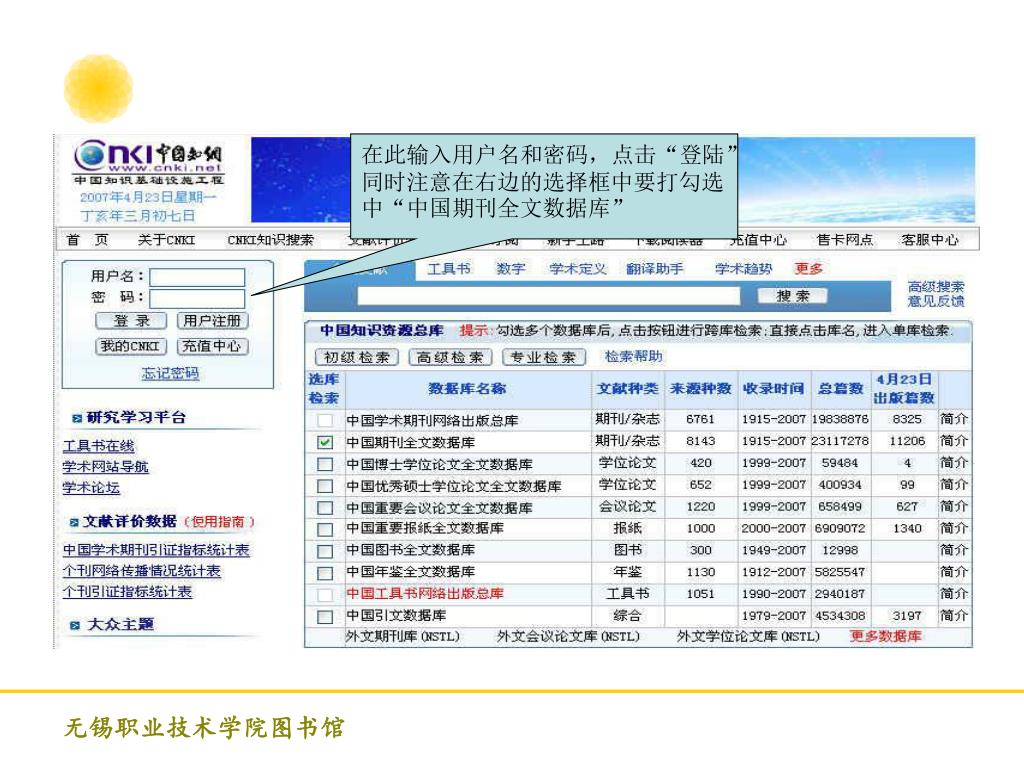Click the 高级检索 button
Viewport: 1024px width, 768px height.
tap(450, 357)
